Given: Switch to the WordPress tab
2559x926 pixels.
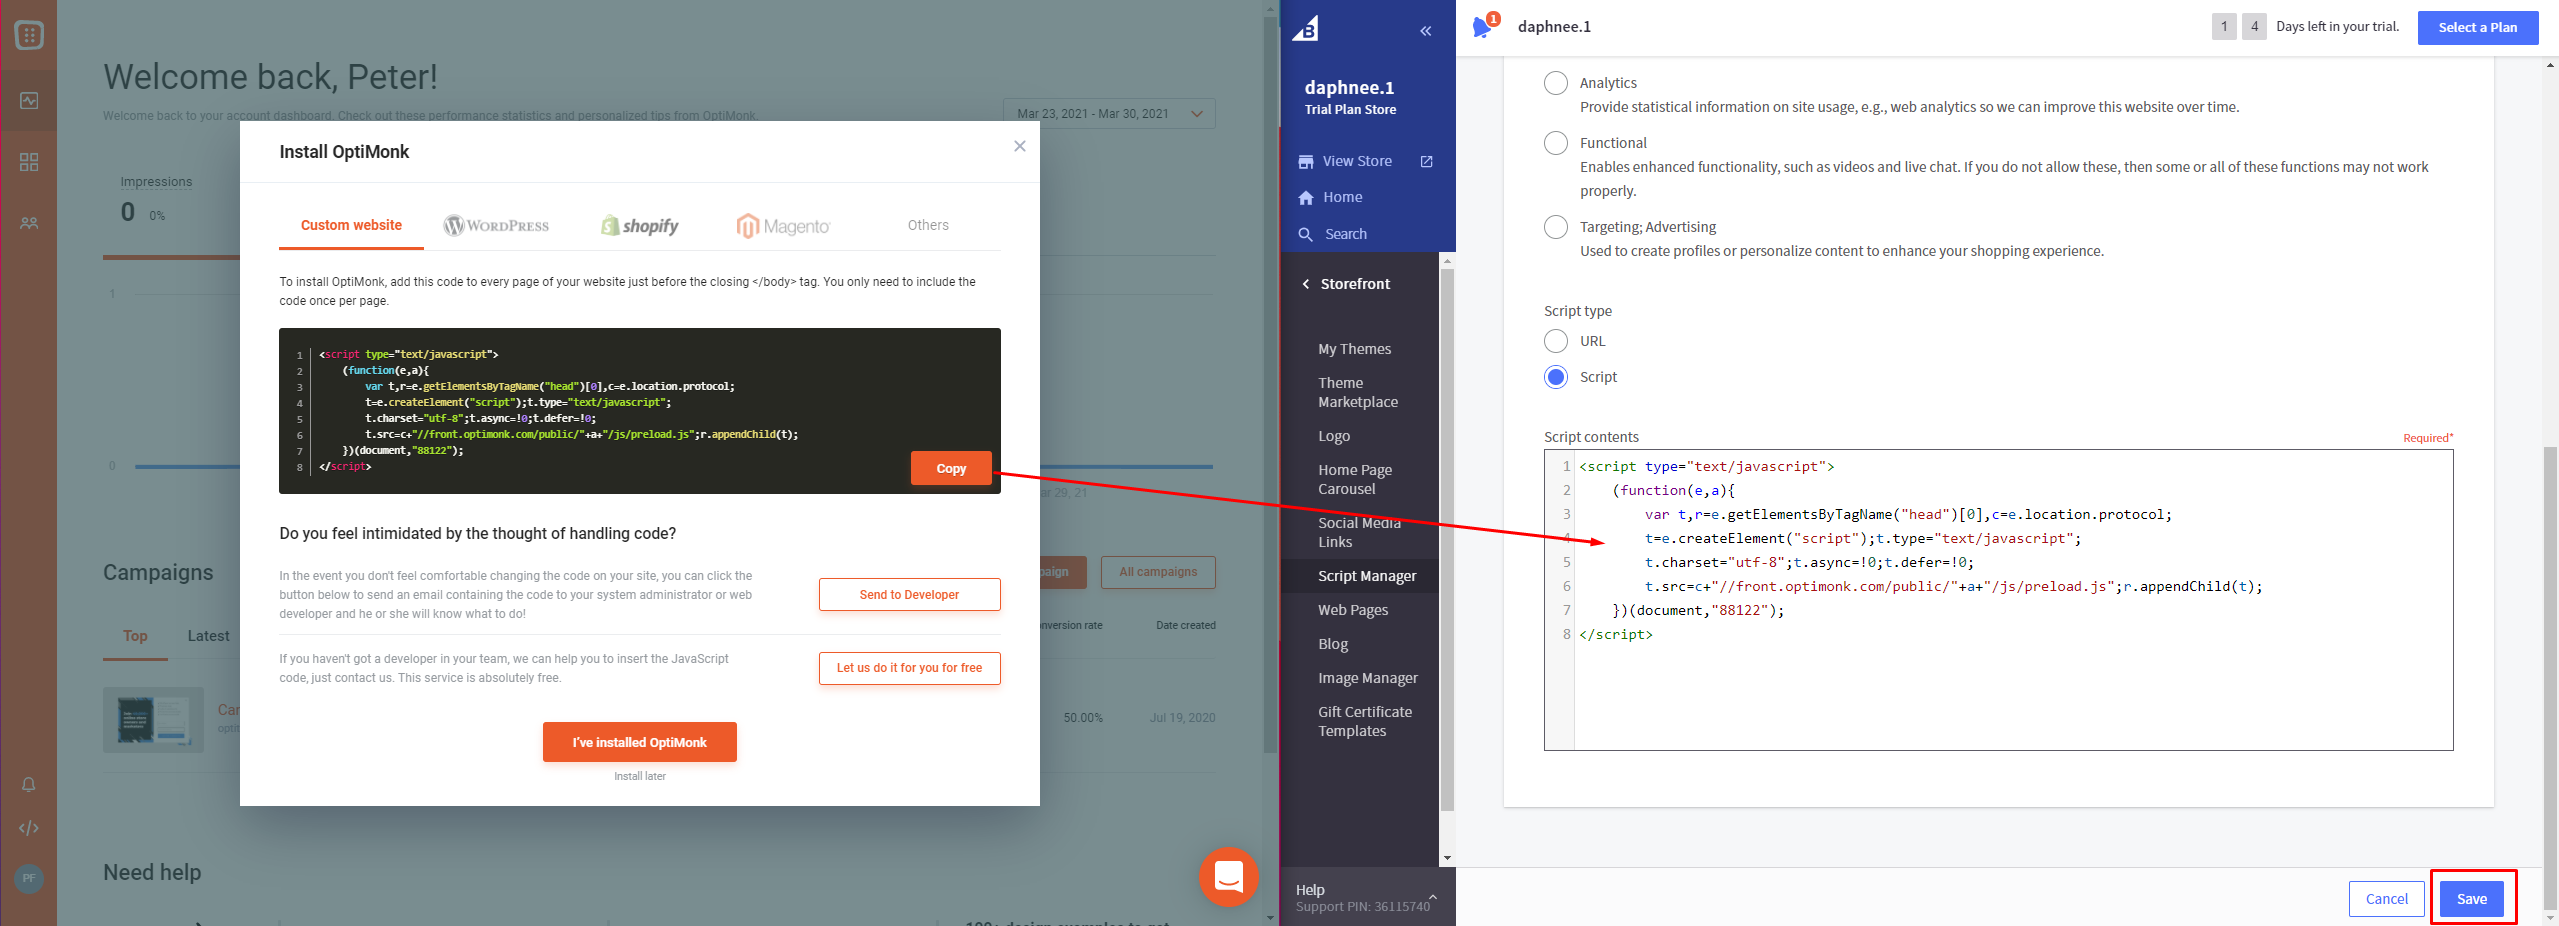Looking at the screenshot, I should [497, 226].
